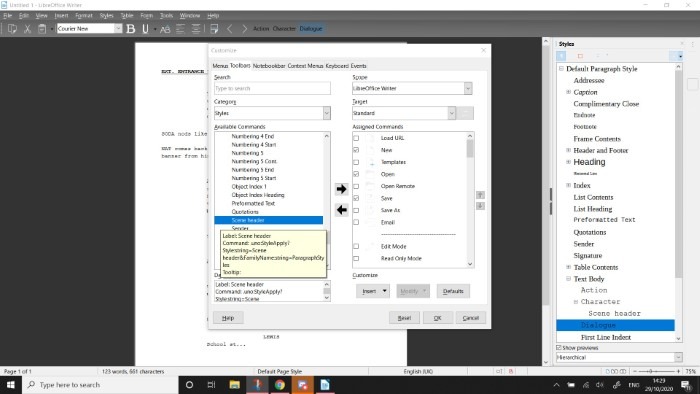700x394 pixels.
Task: Click the Taskbar search box
Action: click(100, 385)
